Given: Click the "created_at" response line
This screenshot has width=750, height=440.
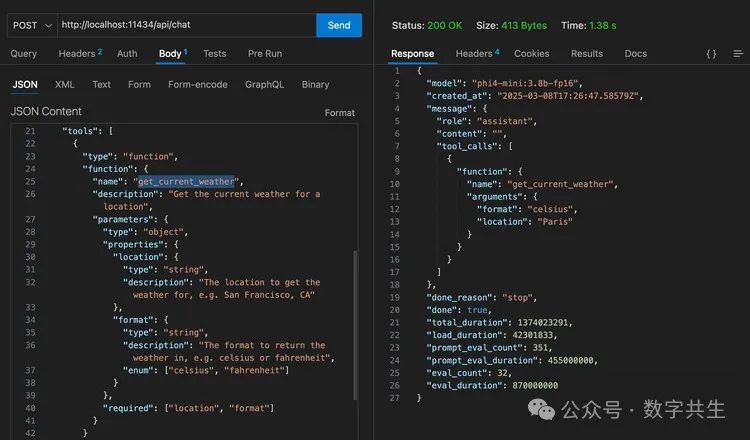Looking at the screenshot, I should [535, 96].
